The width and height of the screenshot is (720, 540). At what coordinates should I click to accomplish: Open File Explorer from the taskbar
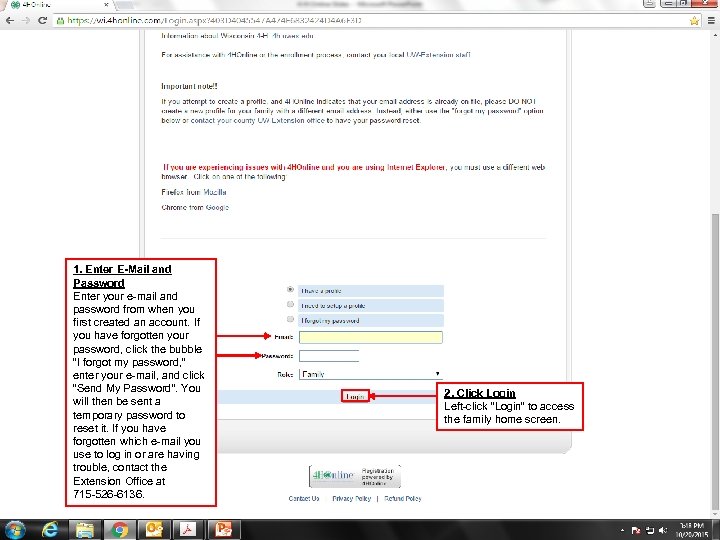pyautogui.click(x=85, y=530)
